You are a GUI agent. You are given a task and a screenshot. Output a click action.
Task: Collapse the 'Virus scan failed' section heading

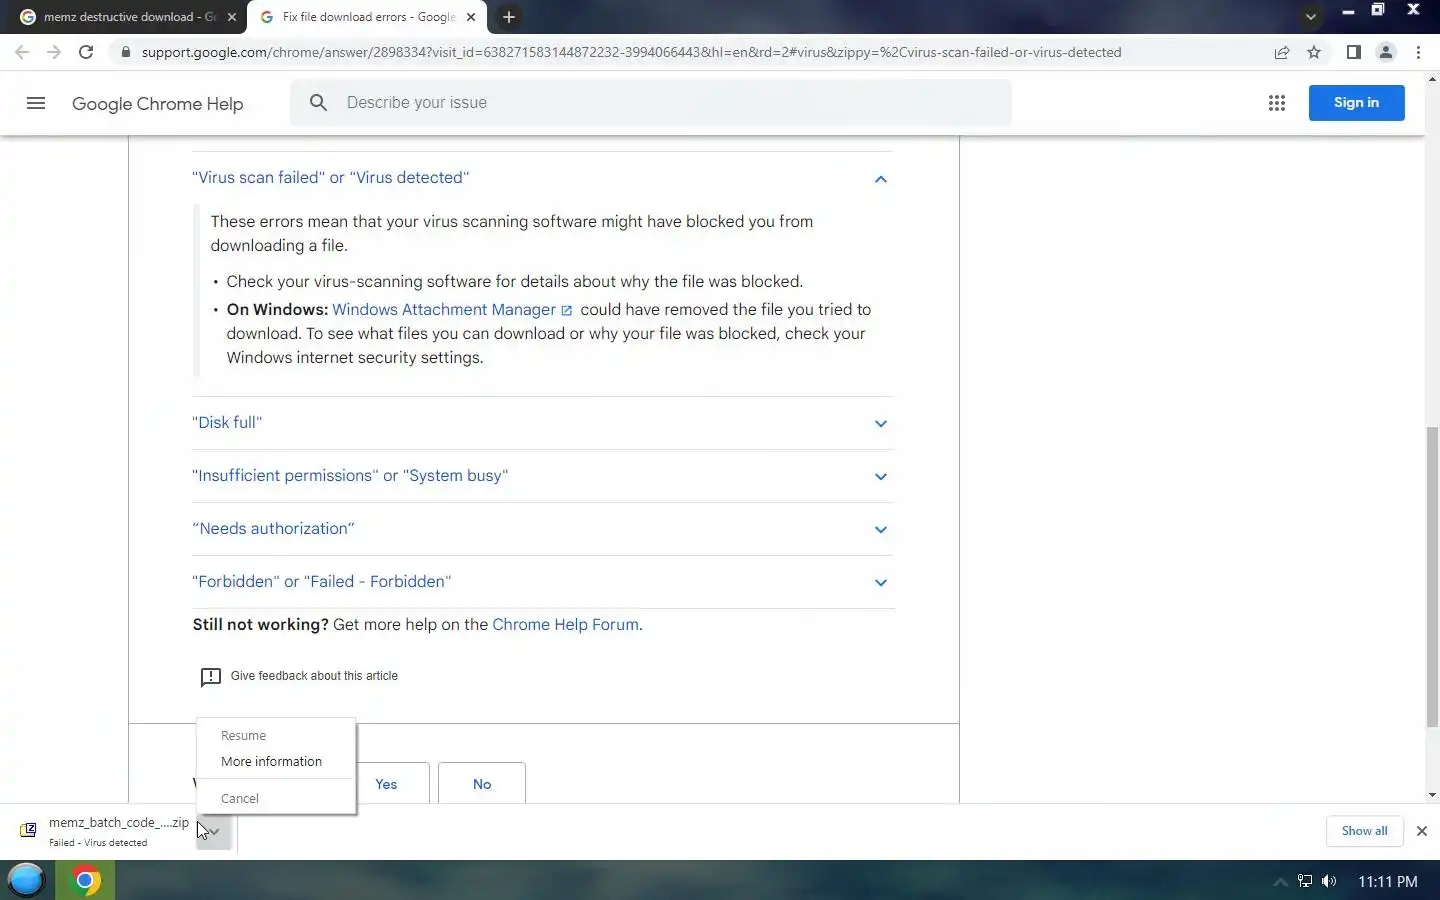pyautogui.click(x=330, y=177)
